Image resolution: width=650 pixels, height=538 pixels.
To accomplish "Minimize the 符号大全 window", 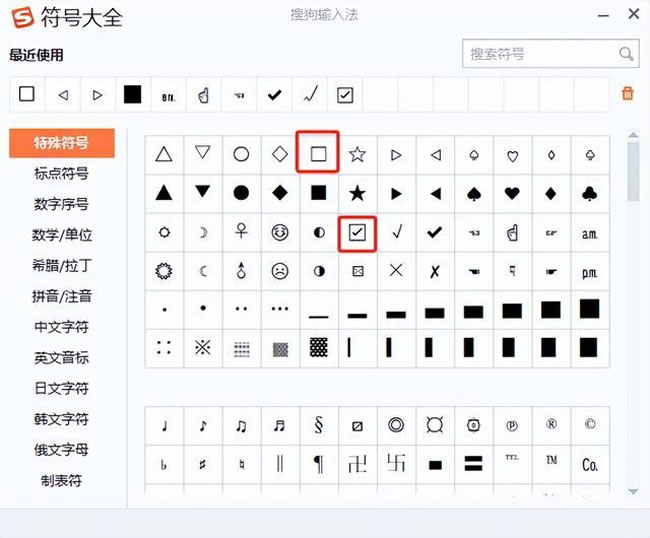I will [x=603, y=15].
